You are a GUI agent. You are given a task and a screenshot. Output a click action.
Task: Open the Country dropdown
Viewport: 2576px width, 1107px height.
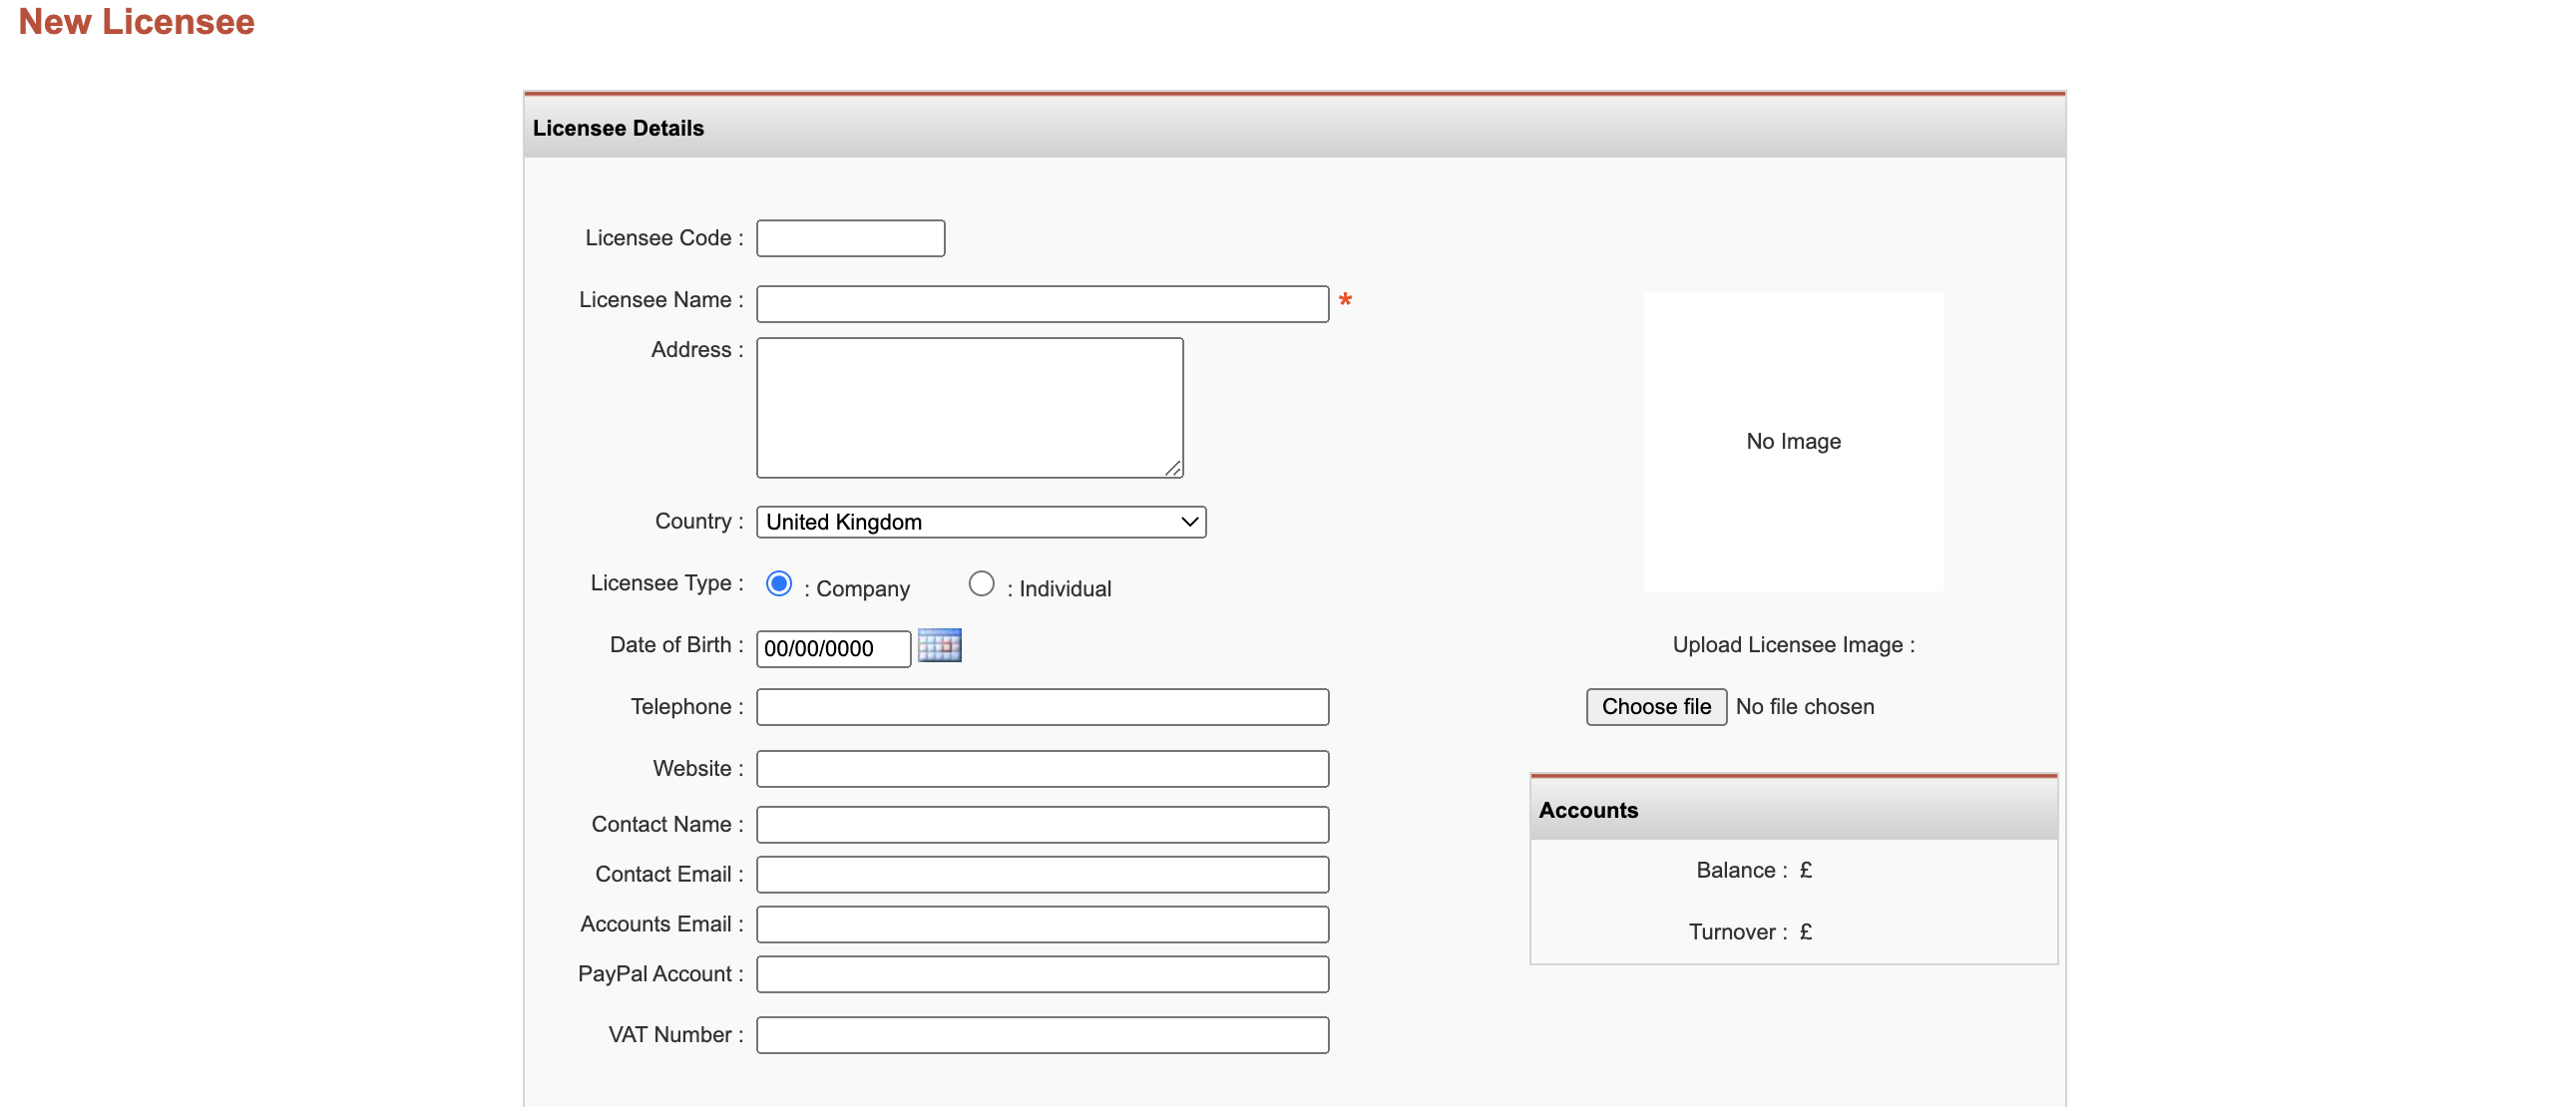coord(981,522)
